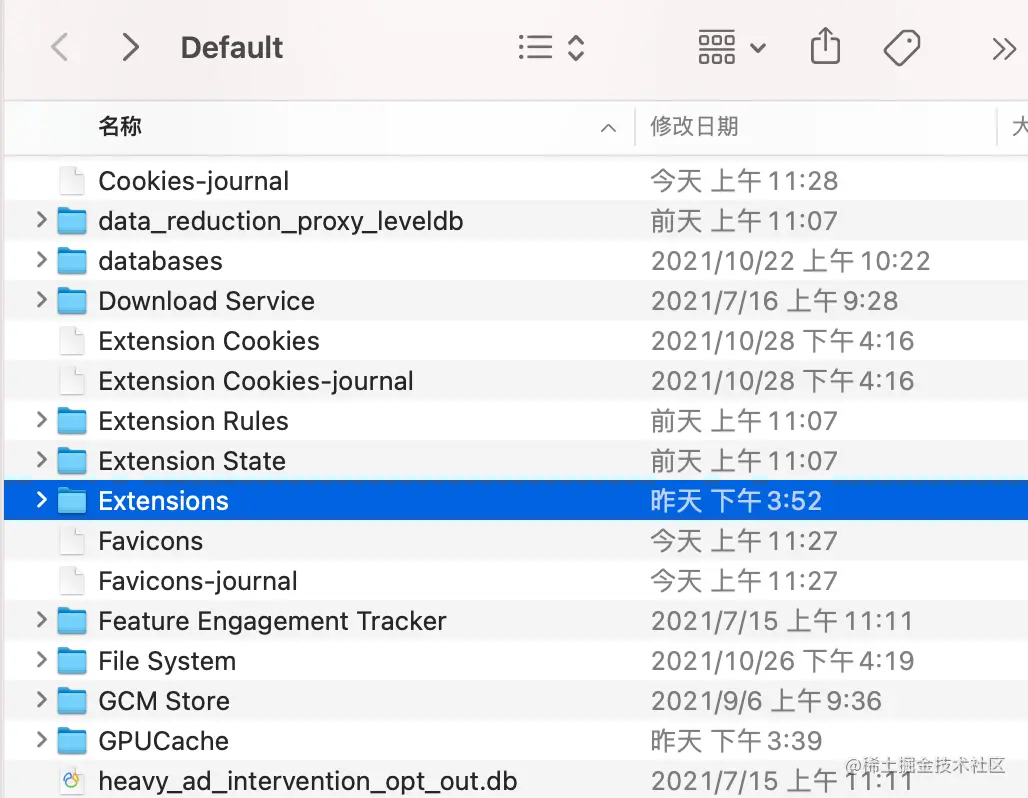Click the databases folder icon
This screenshot has height=798, width=1028.
72,261
